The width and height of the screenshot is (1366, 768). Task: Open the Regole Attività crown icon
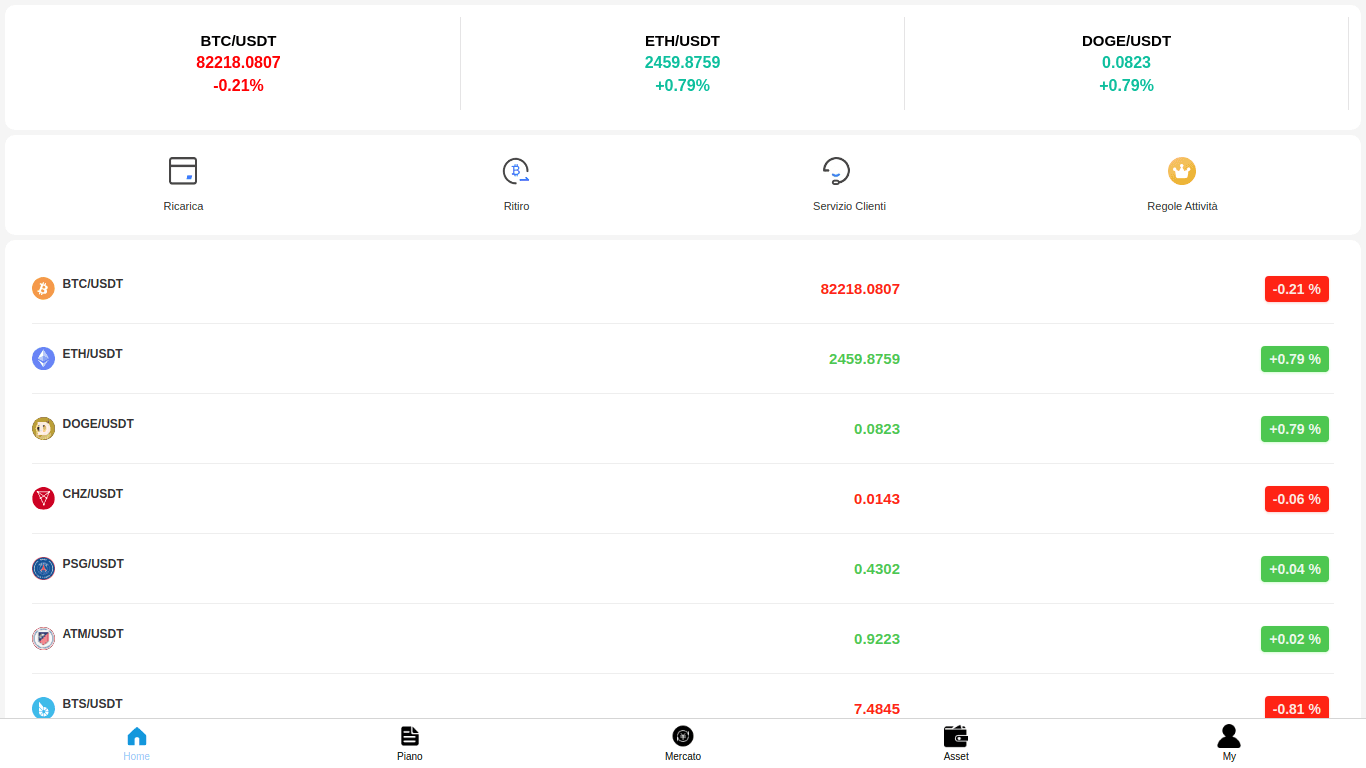pos(1182,171)
